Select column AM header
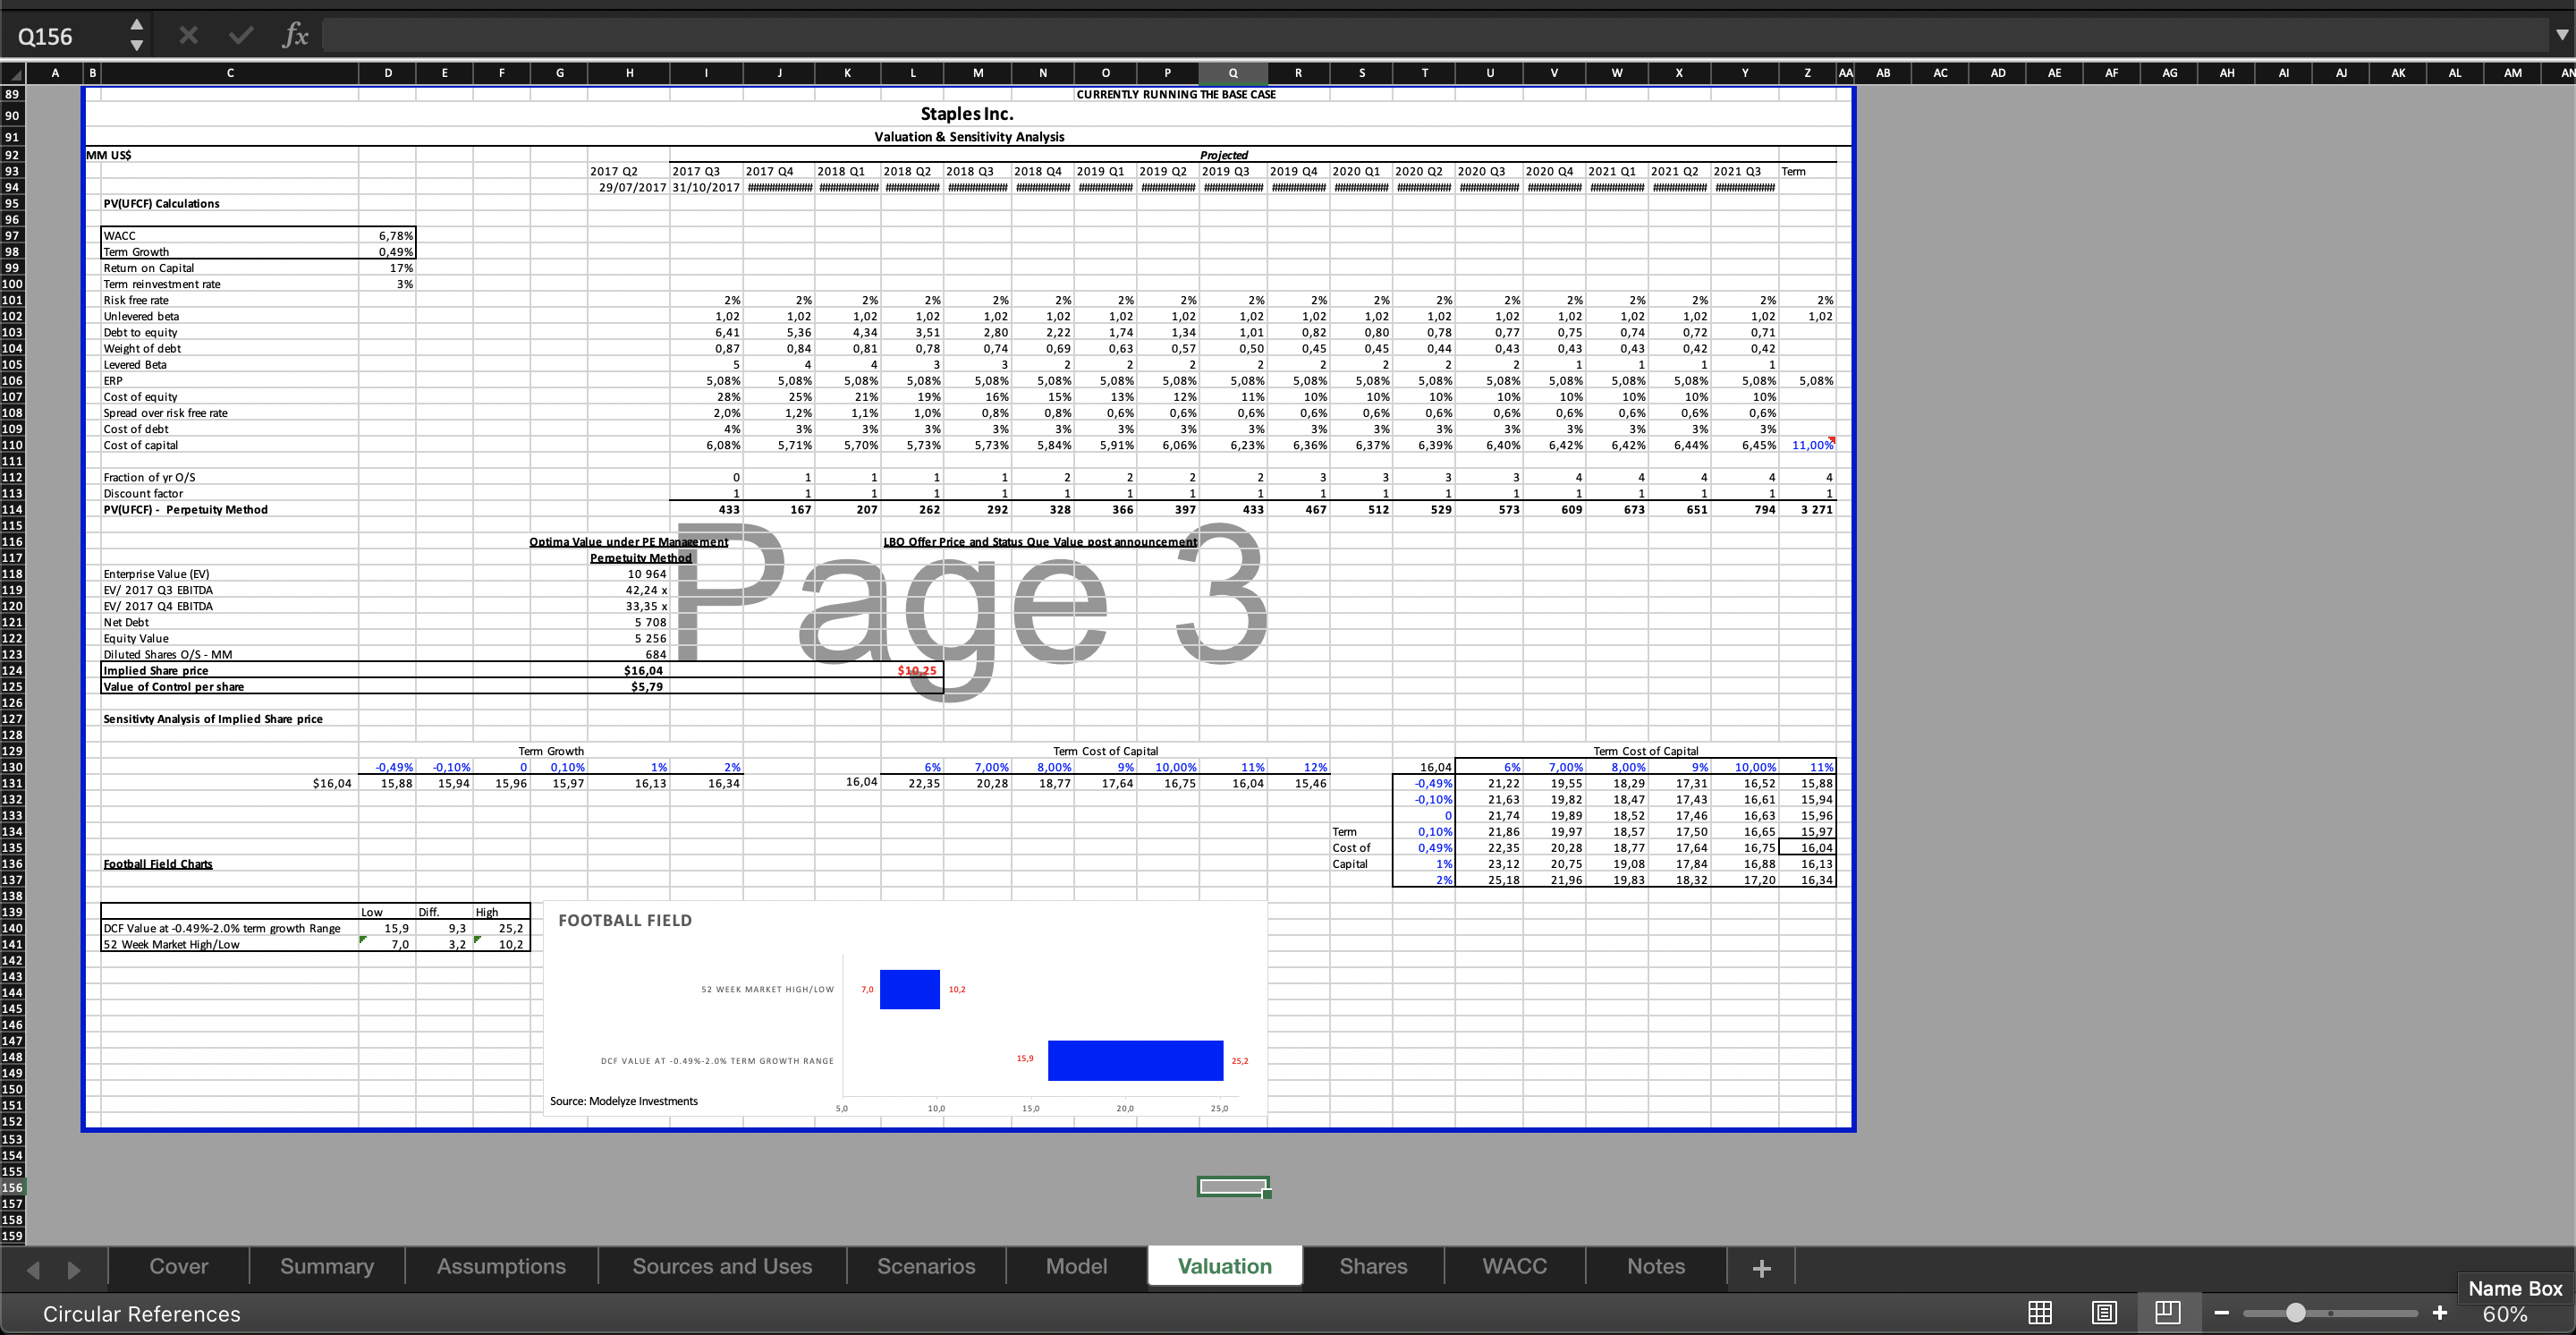The width and height of the screenshot is (2576, 1335). pos(2512,73)
